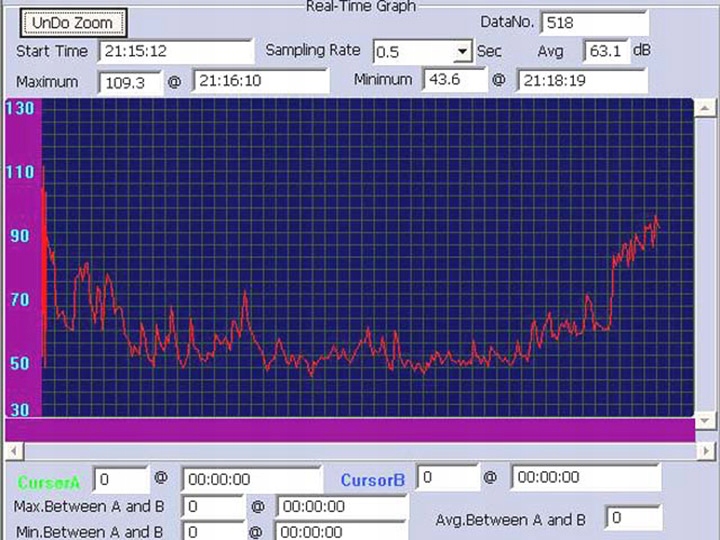Click the Min.Between A and B value field
Screen dimensions: 720x540
(213, 532)
